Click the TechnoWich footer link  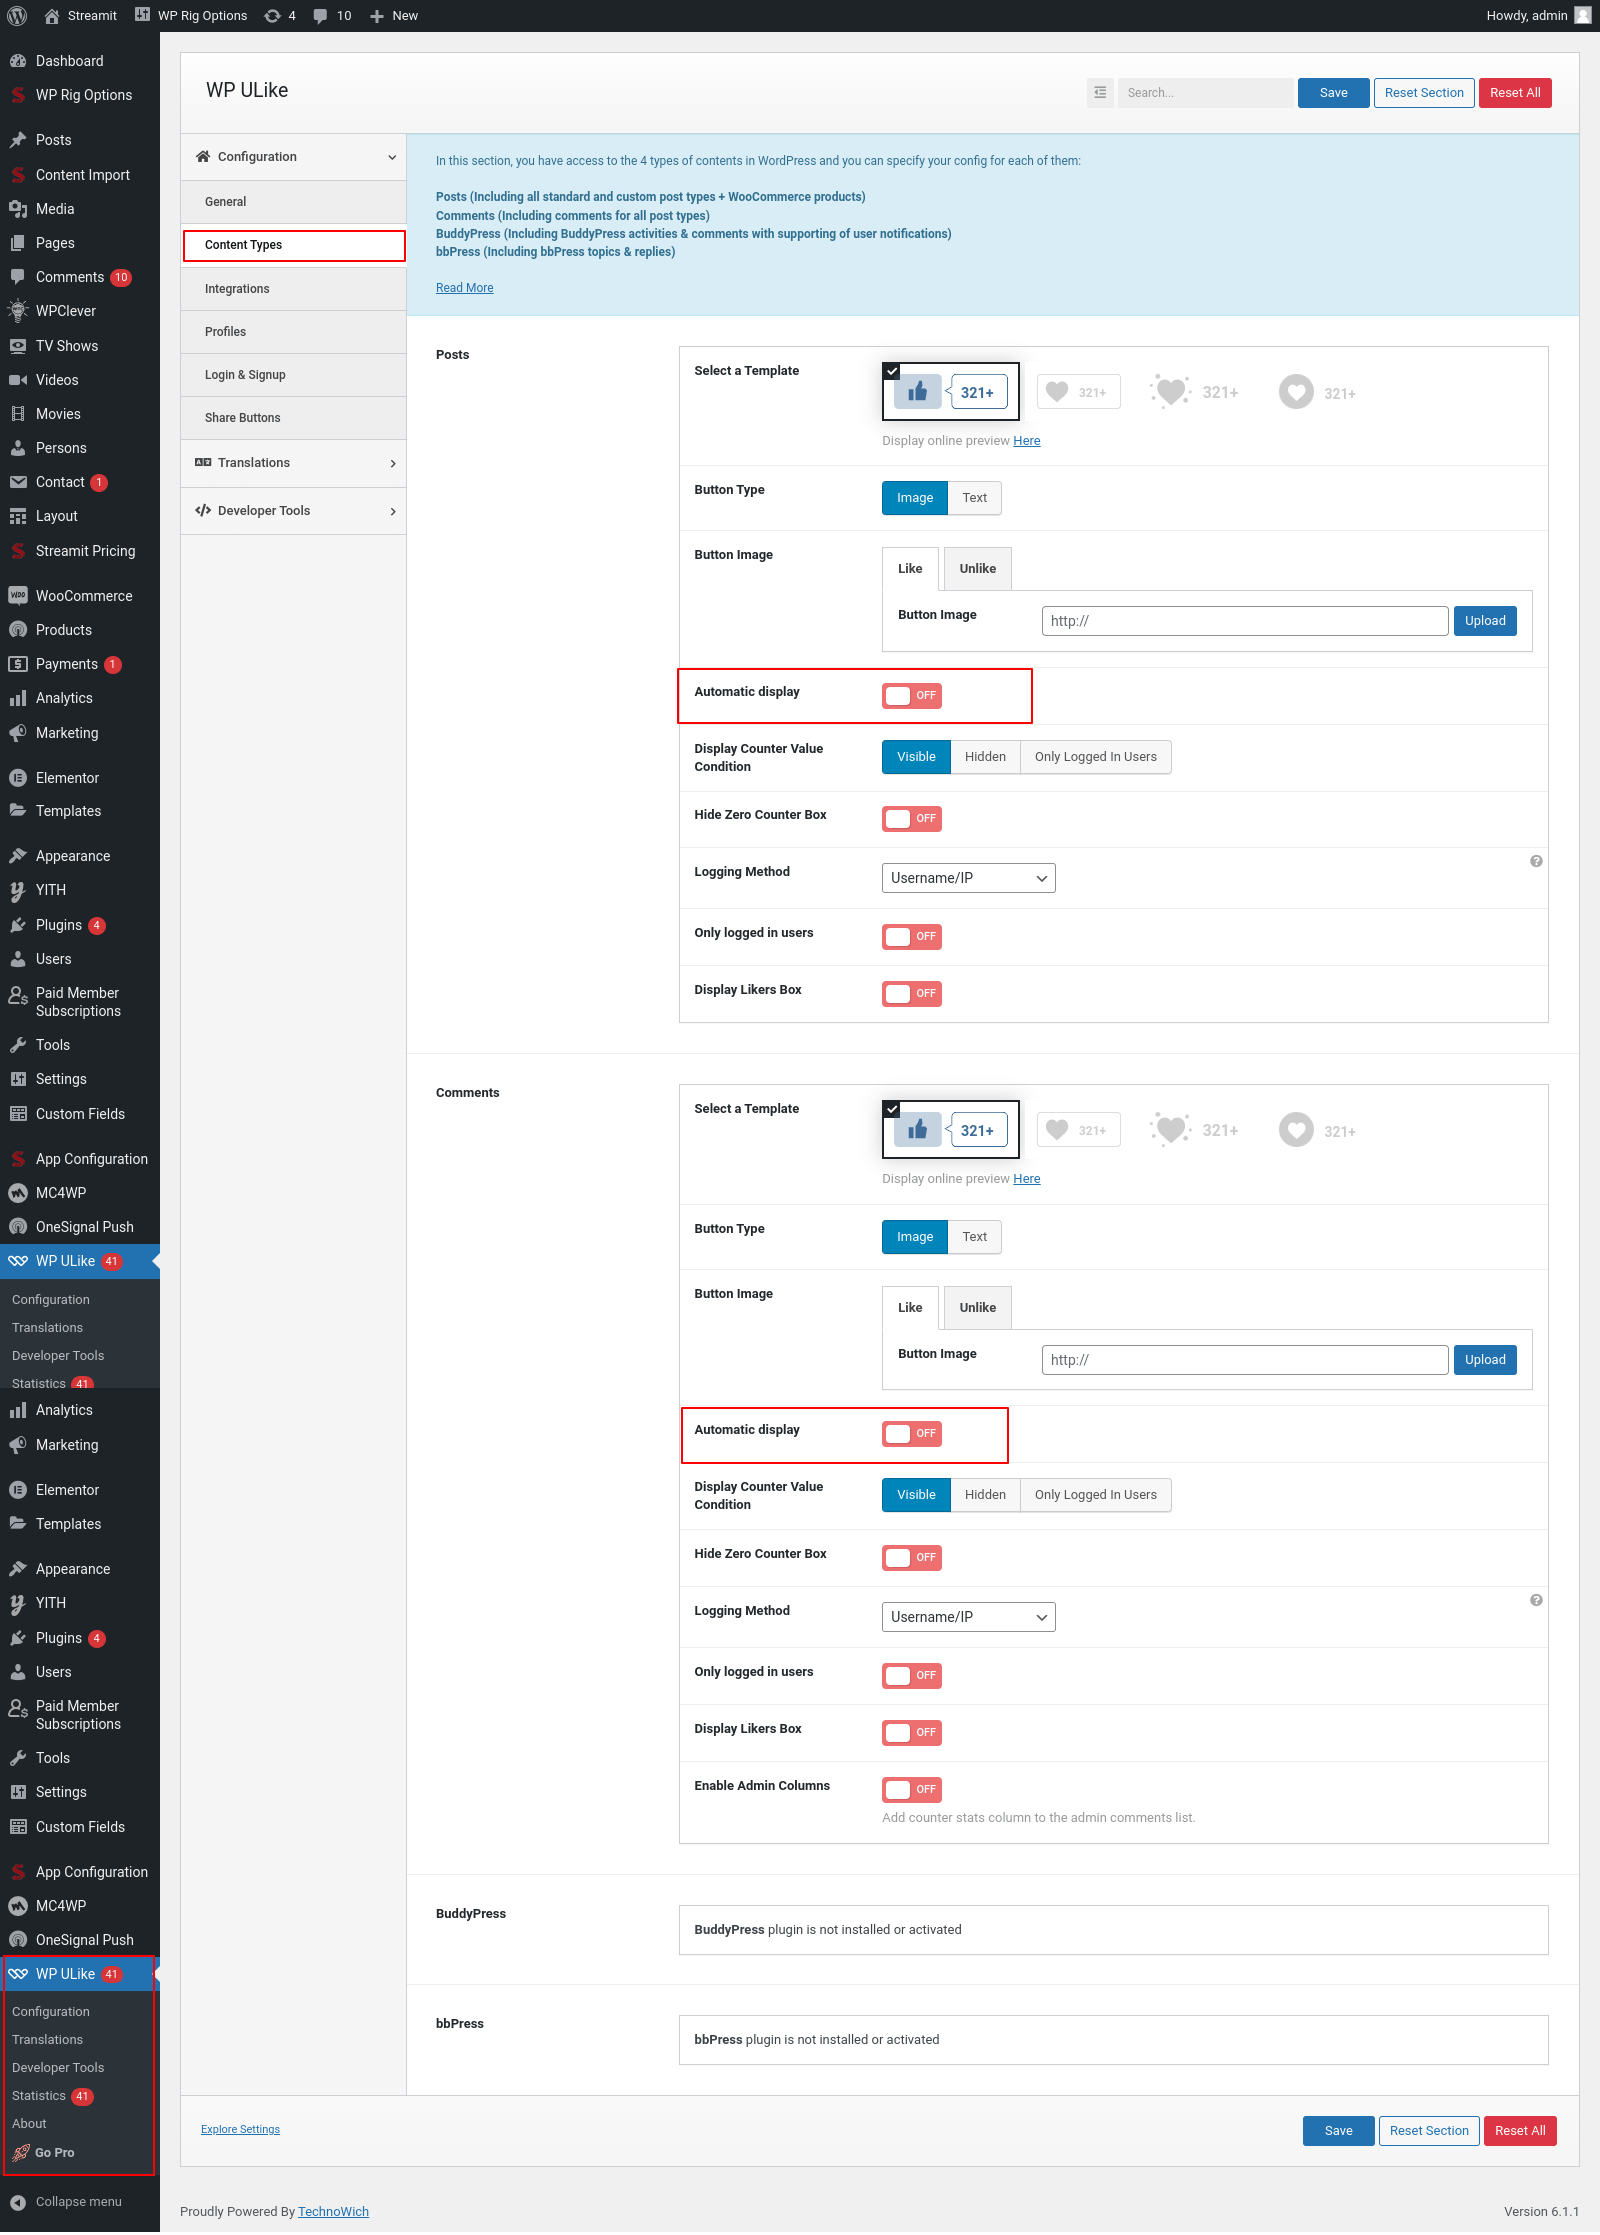pos(333,2211)
